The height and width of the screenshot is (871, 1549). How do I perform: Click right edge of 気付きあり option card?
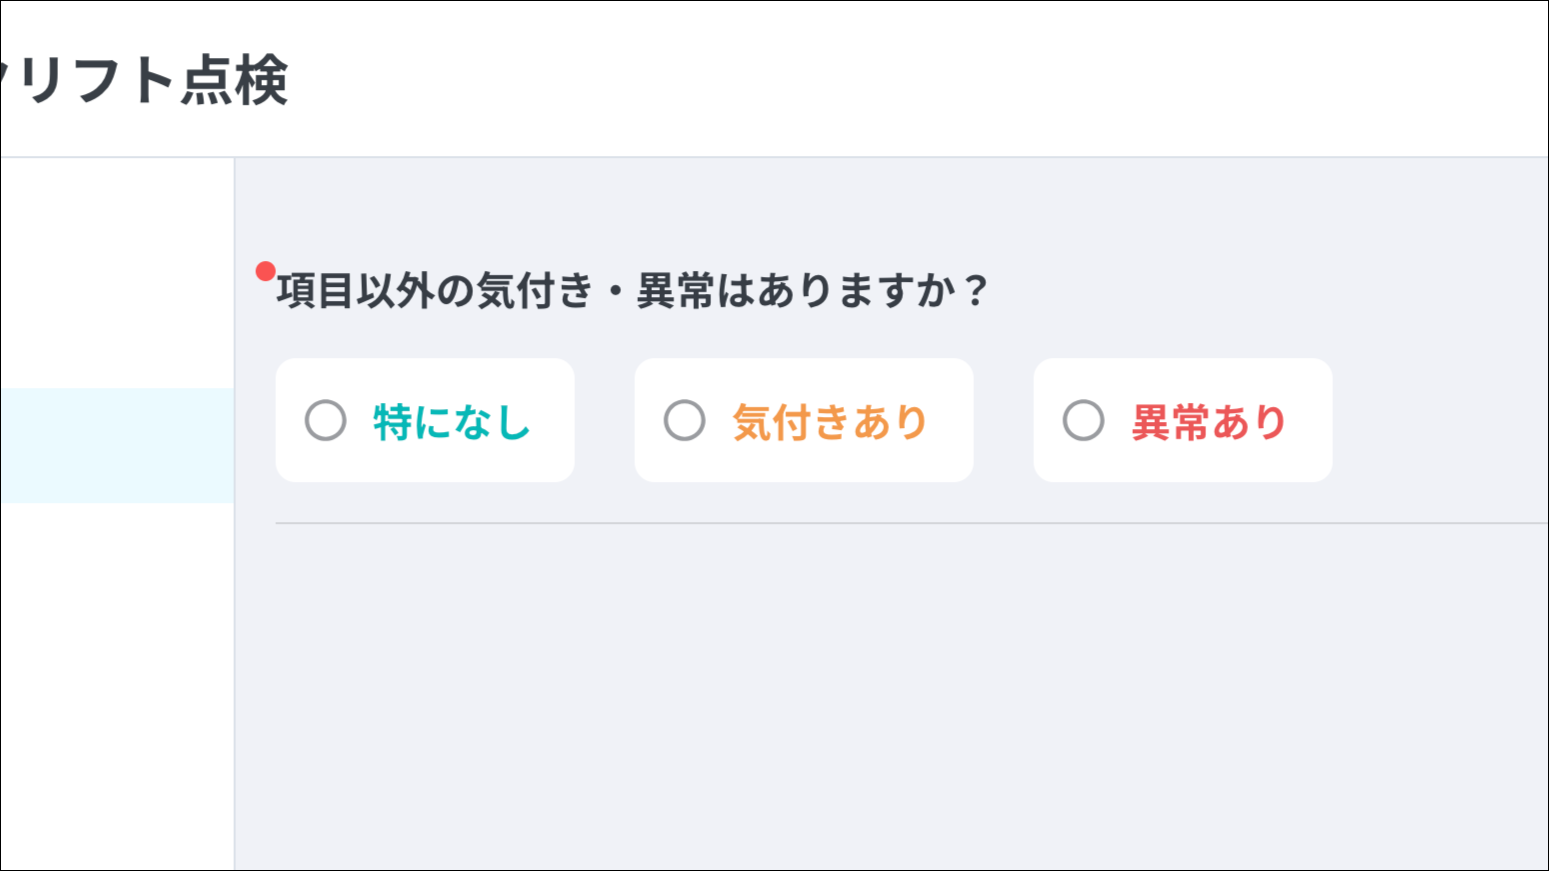point(958,421)
